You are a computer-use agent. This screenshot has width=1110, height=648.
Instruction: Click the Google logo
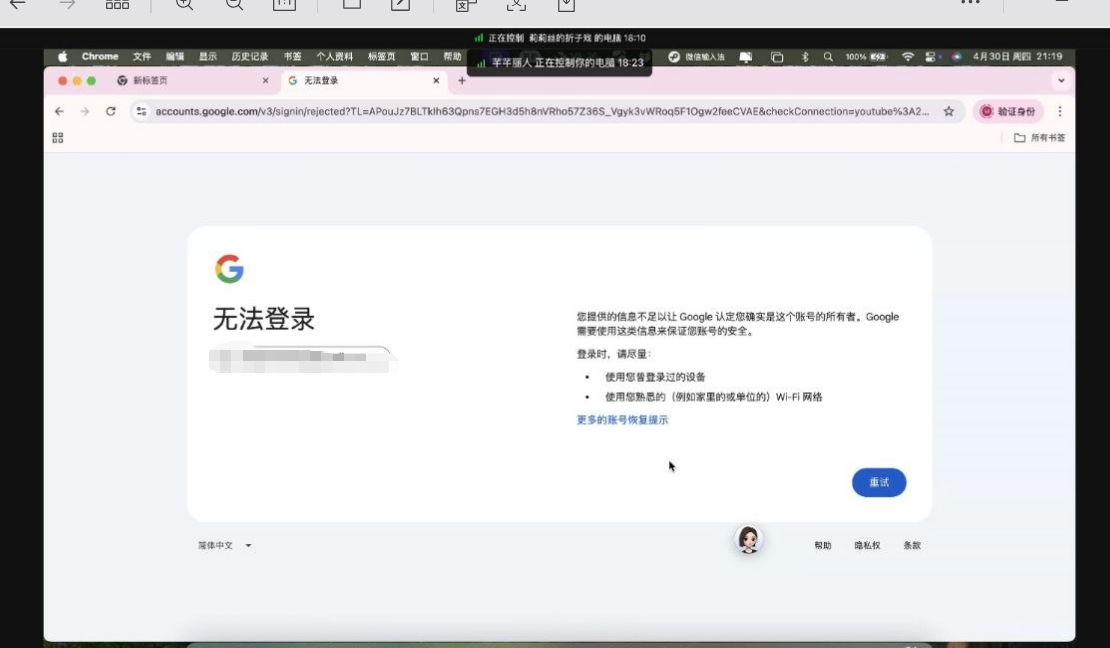point(229,269)
